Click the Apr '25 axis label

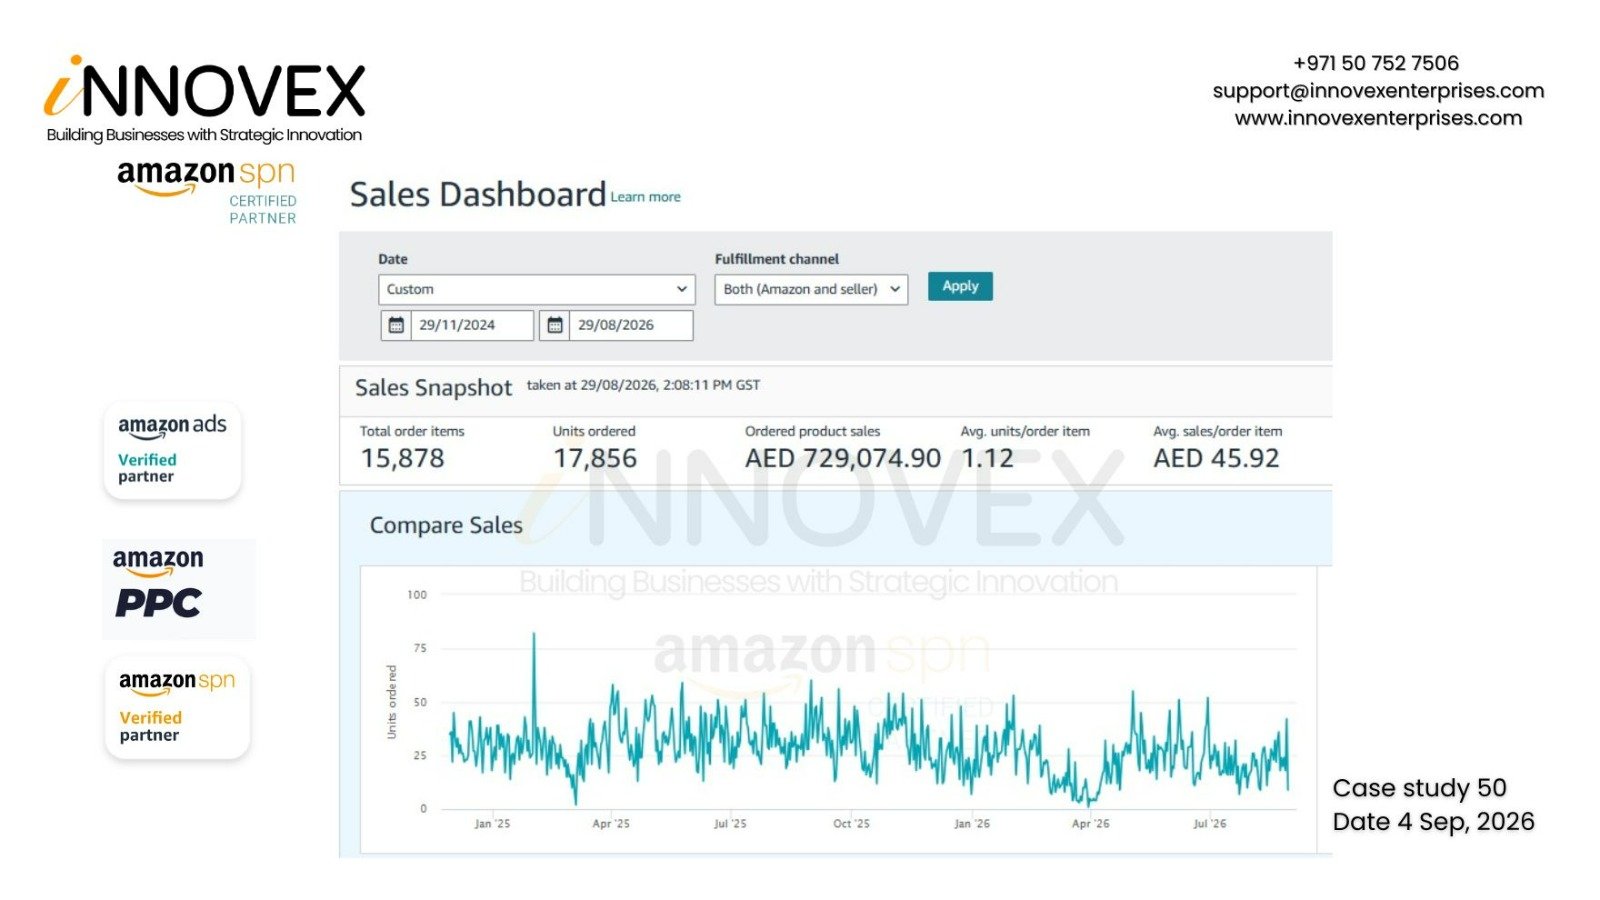(611, 824)
